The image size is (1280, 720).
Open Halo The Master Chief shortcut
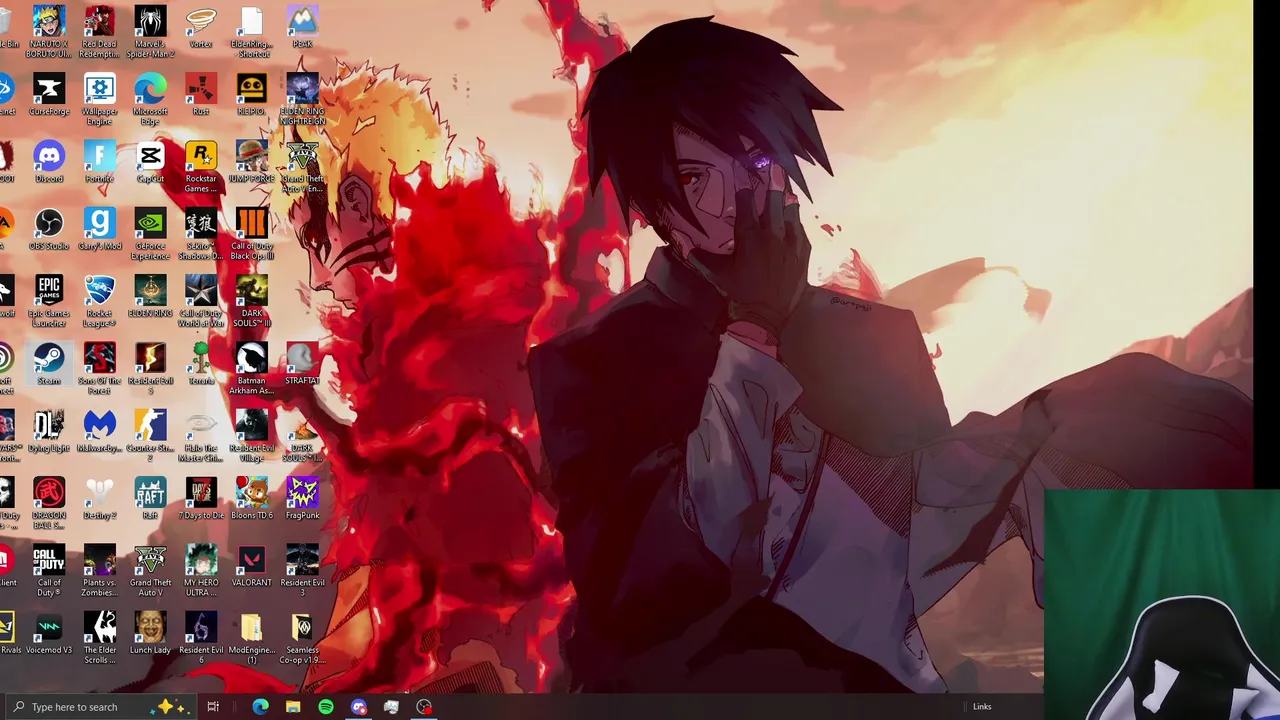200,436
